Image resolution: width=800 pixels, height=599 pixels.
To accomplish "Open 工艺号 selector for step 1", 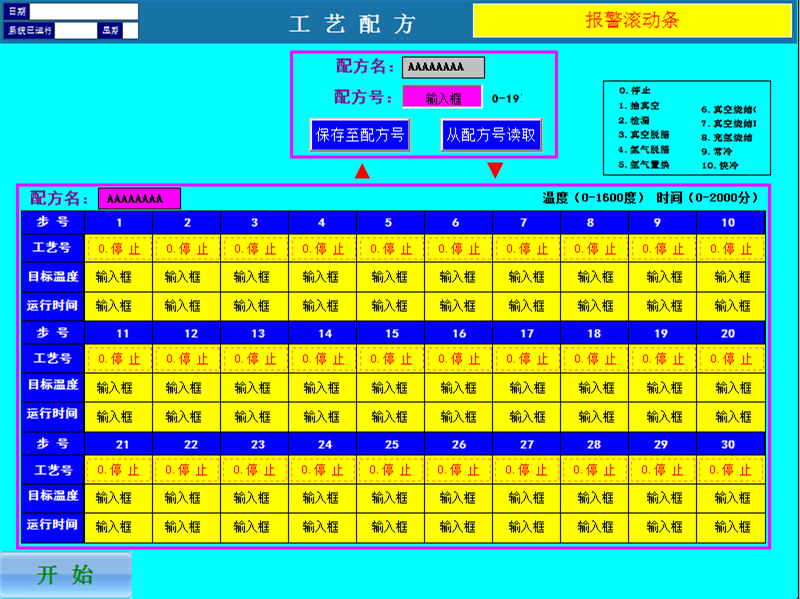I will pos(119,248).
